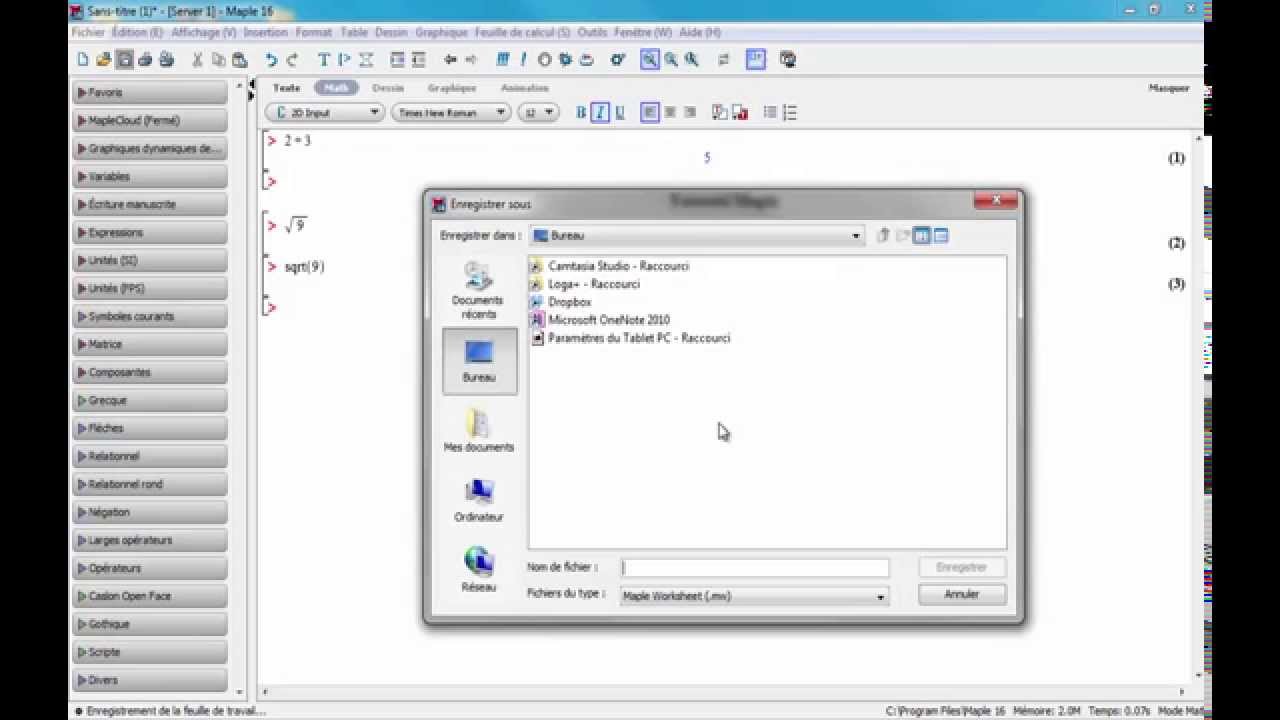Viewport: 1280px width, 720px height.
Task: Open the Fichiers du type dropdown
Action: 880,596
